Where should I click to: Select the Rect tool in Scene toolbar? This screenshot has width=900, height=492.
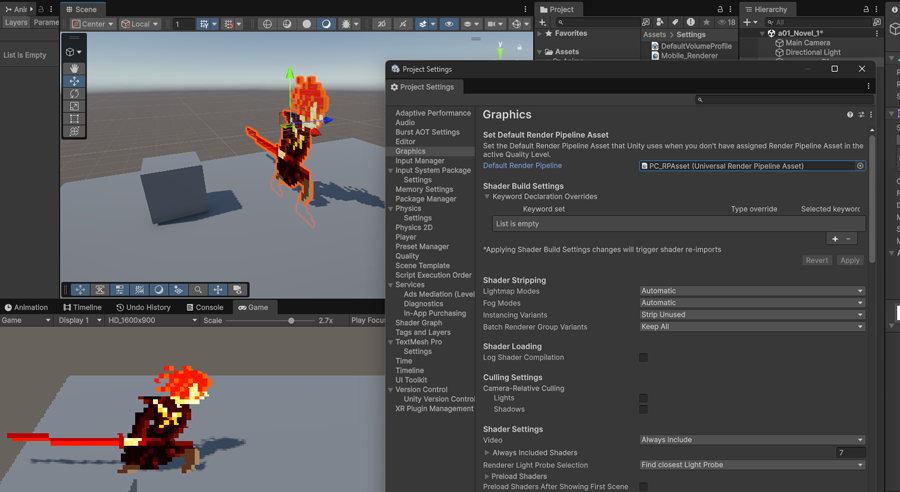(x=74, y=119)
